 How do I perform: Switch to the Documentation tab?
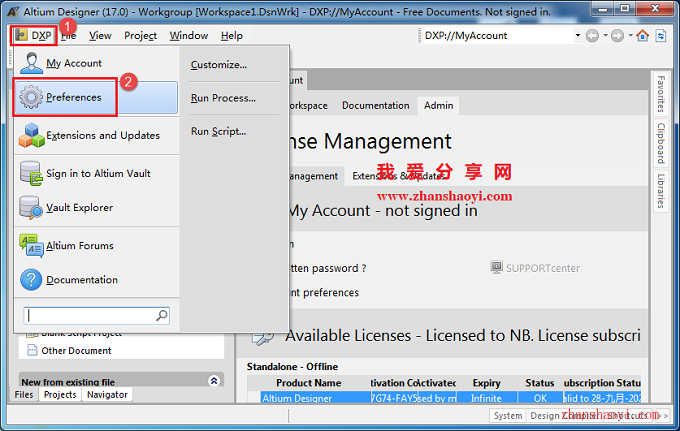(376, 105)
